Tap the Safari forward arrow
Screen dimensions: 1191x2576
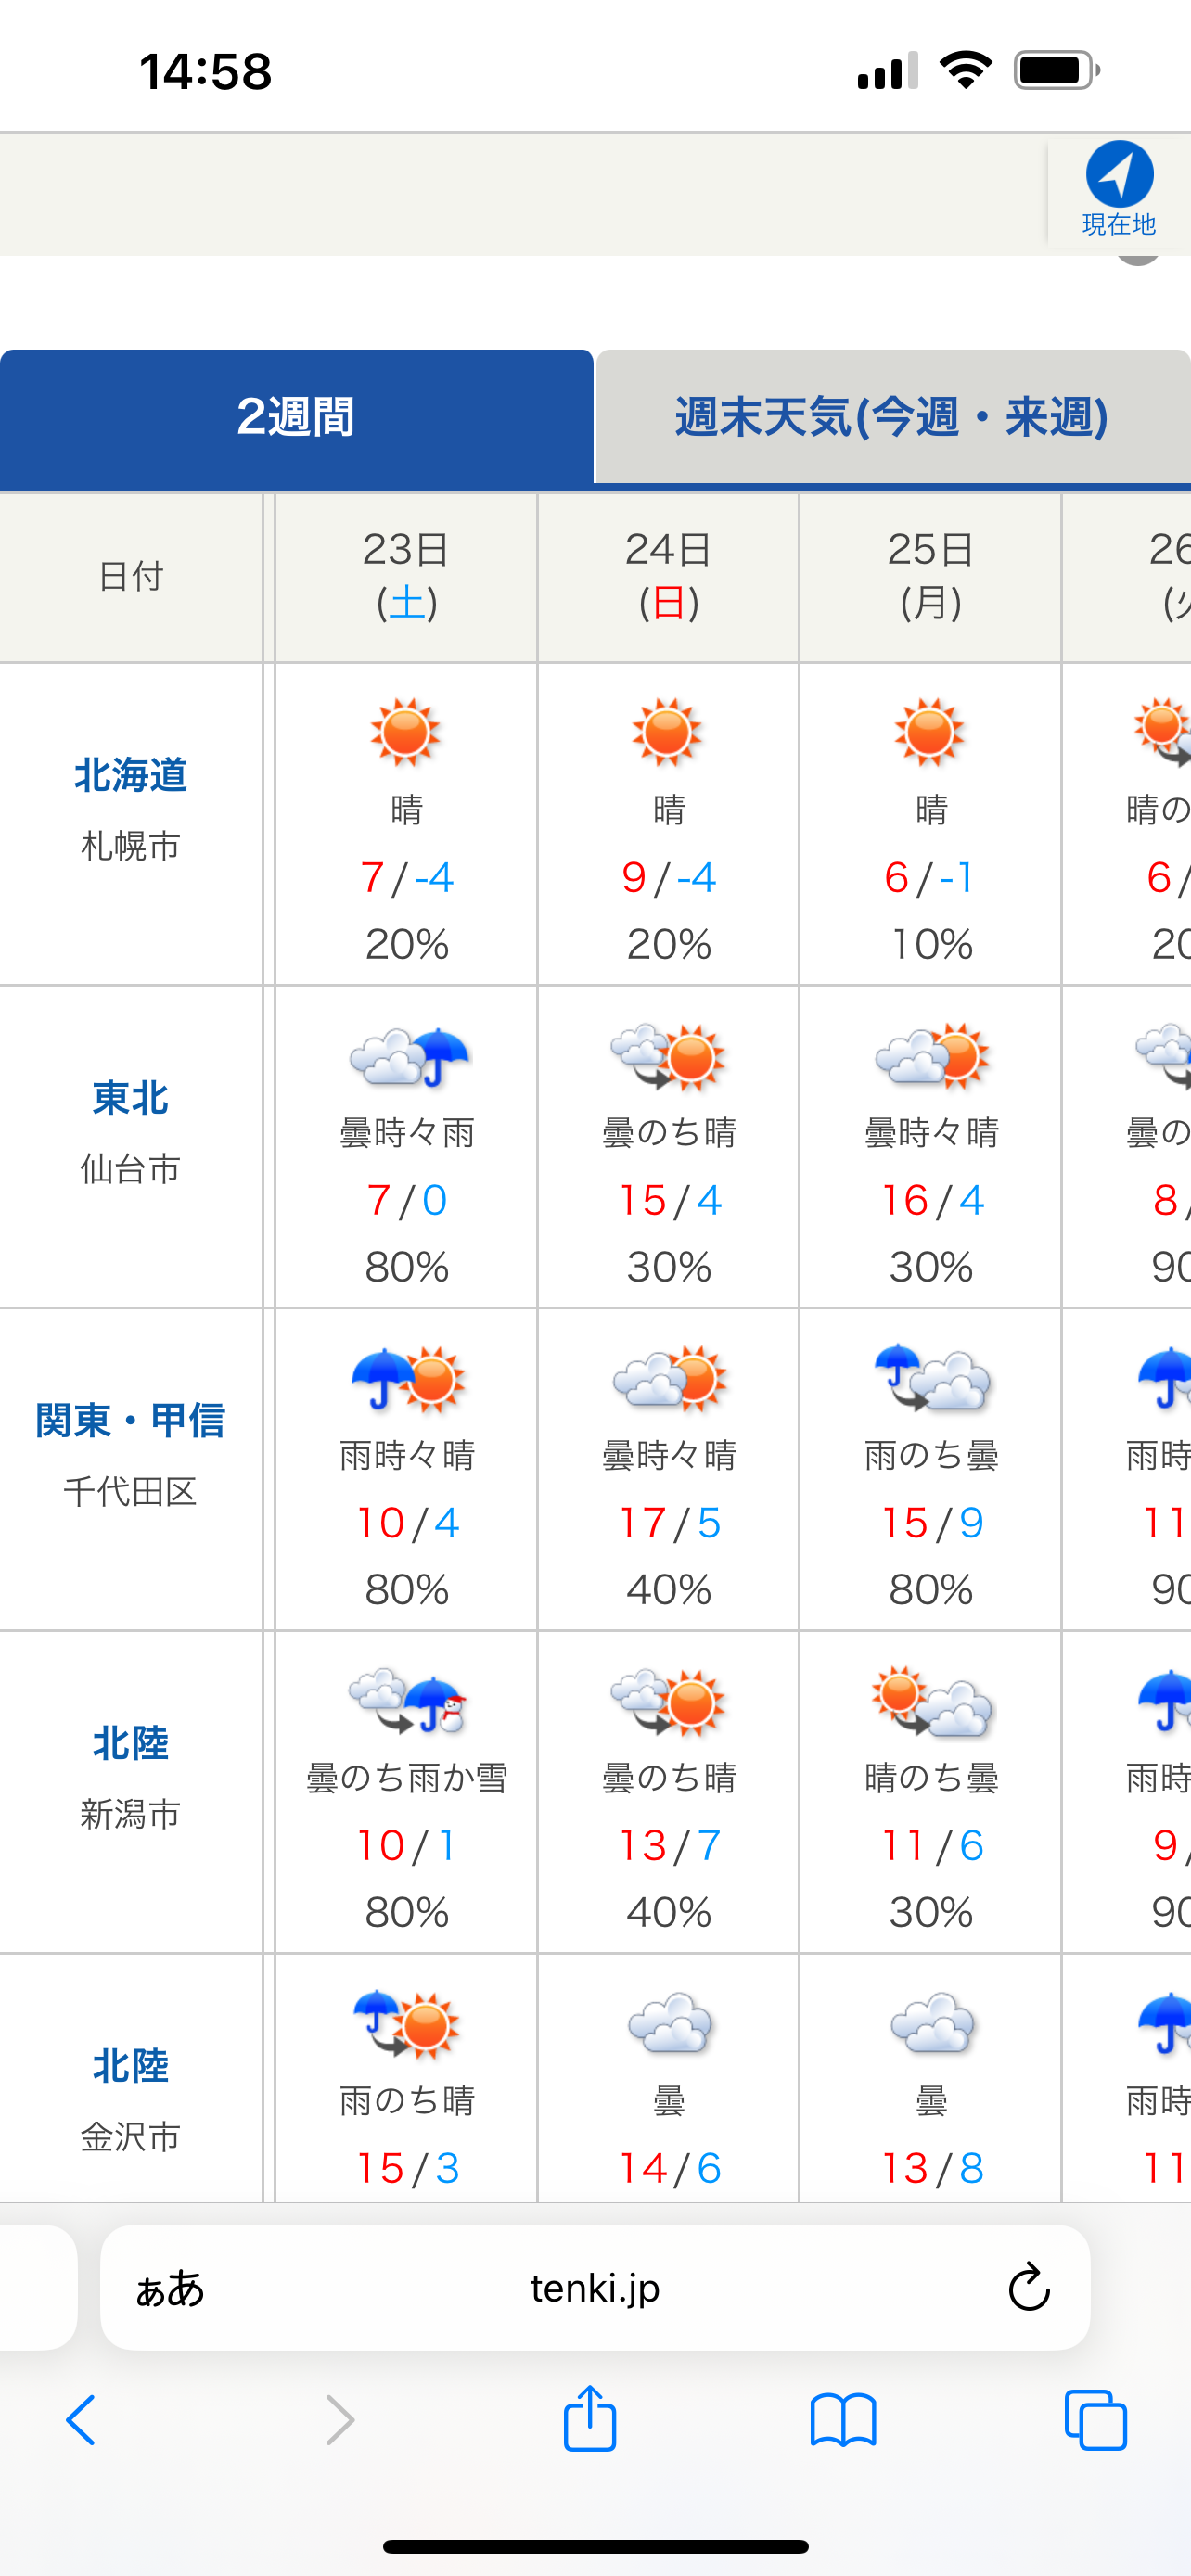339,2421
